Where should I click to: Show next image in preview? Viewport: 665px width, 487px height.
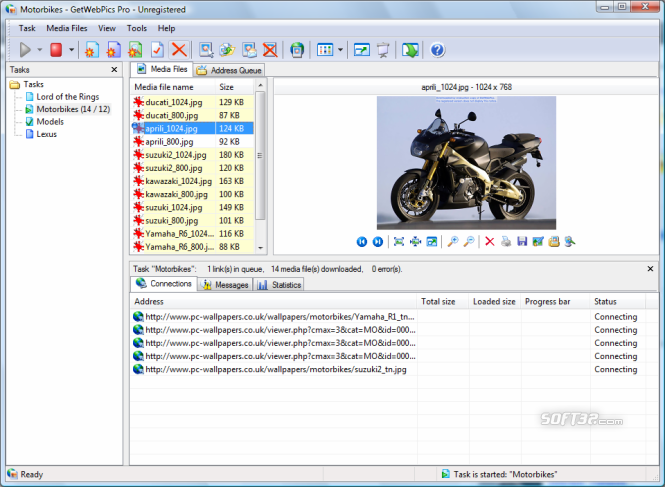click(x=377, y=242)
